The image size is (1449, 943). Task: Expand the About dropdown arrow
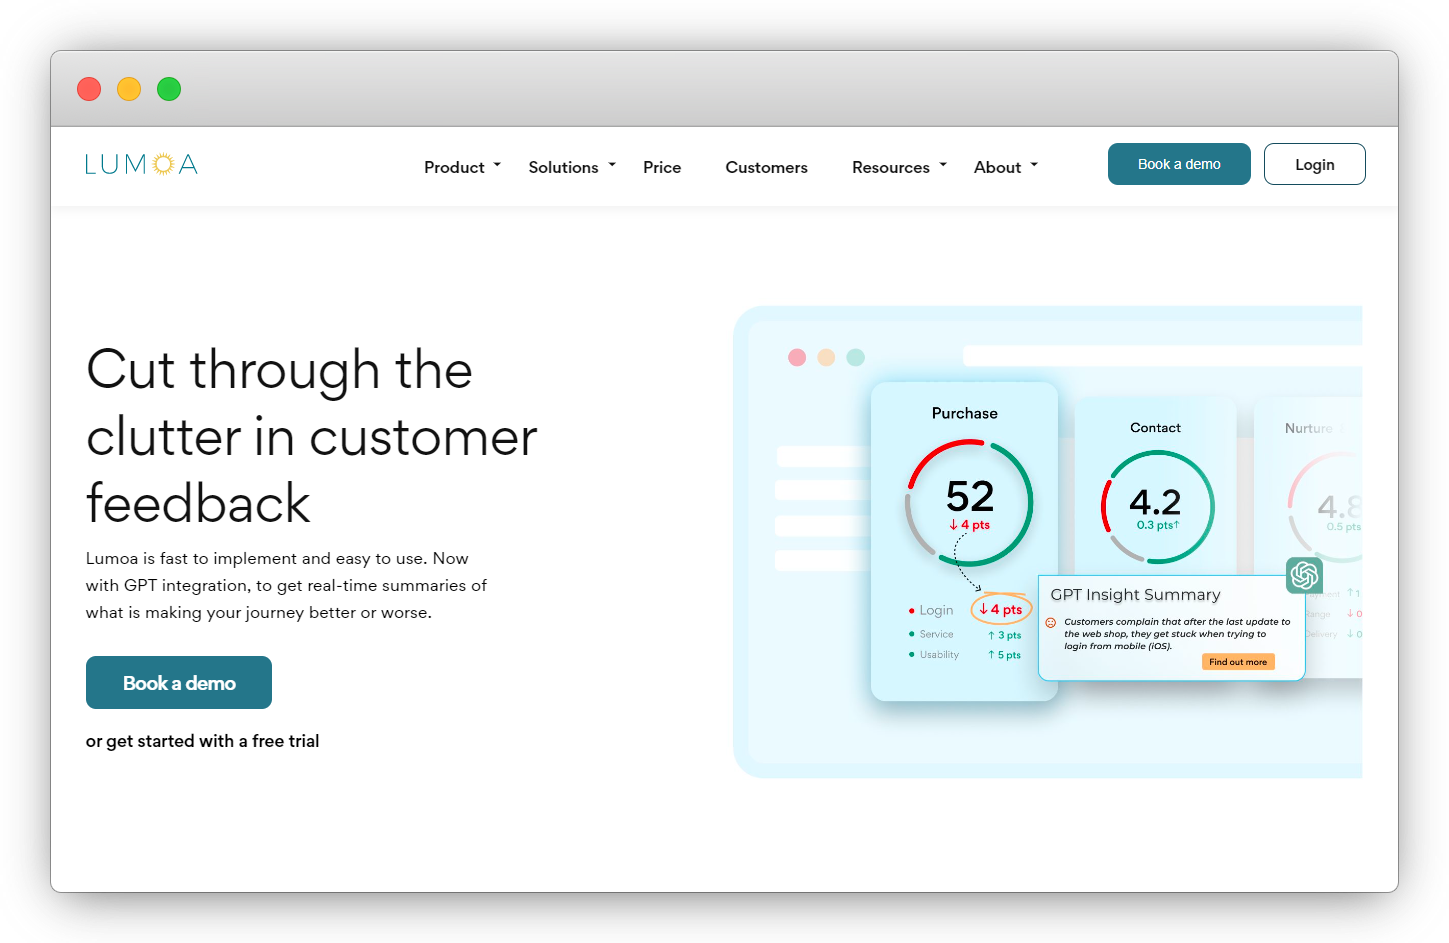(1034, 165)
